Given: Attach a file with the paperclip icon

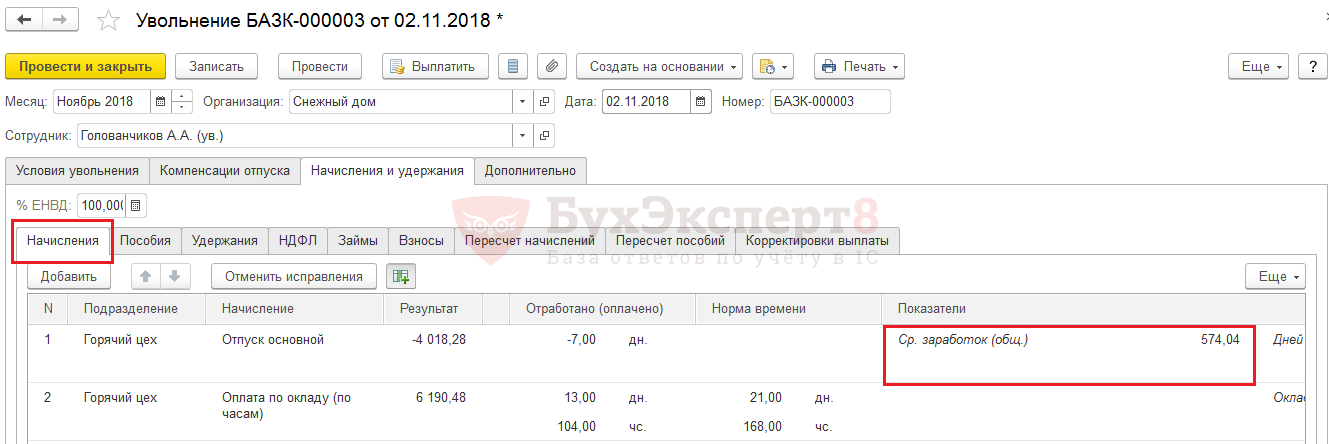Looking at the screenshot, I should coord(552,67).
